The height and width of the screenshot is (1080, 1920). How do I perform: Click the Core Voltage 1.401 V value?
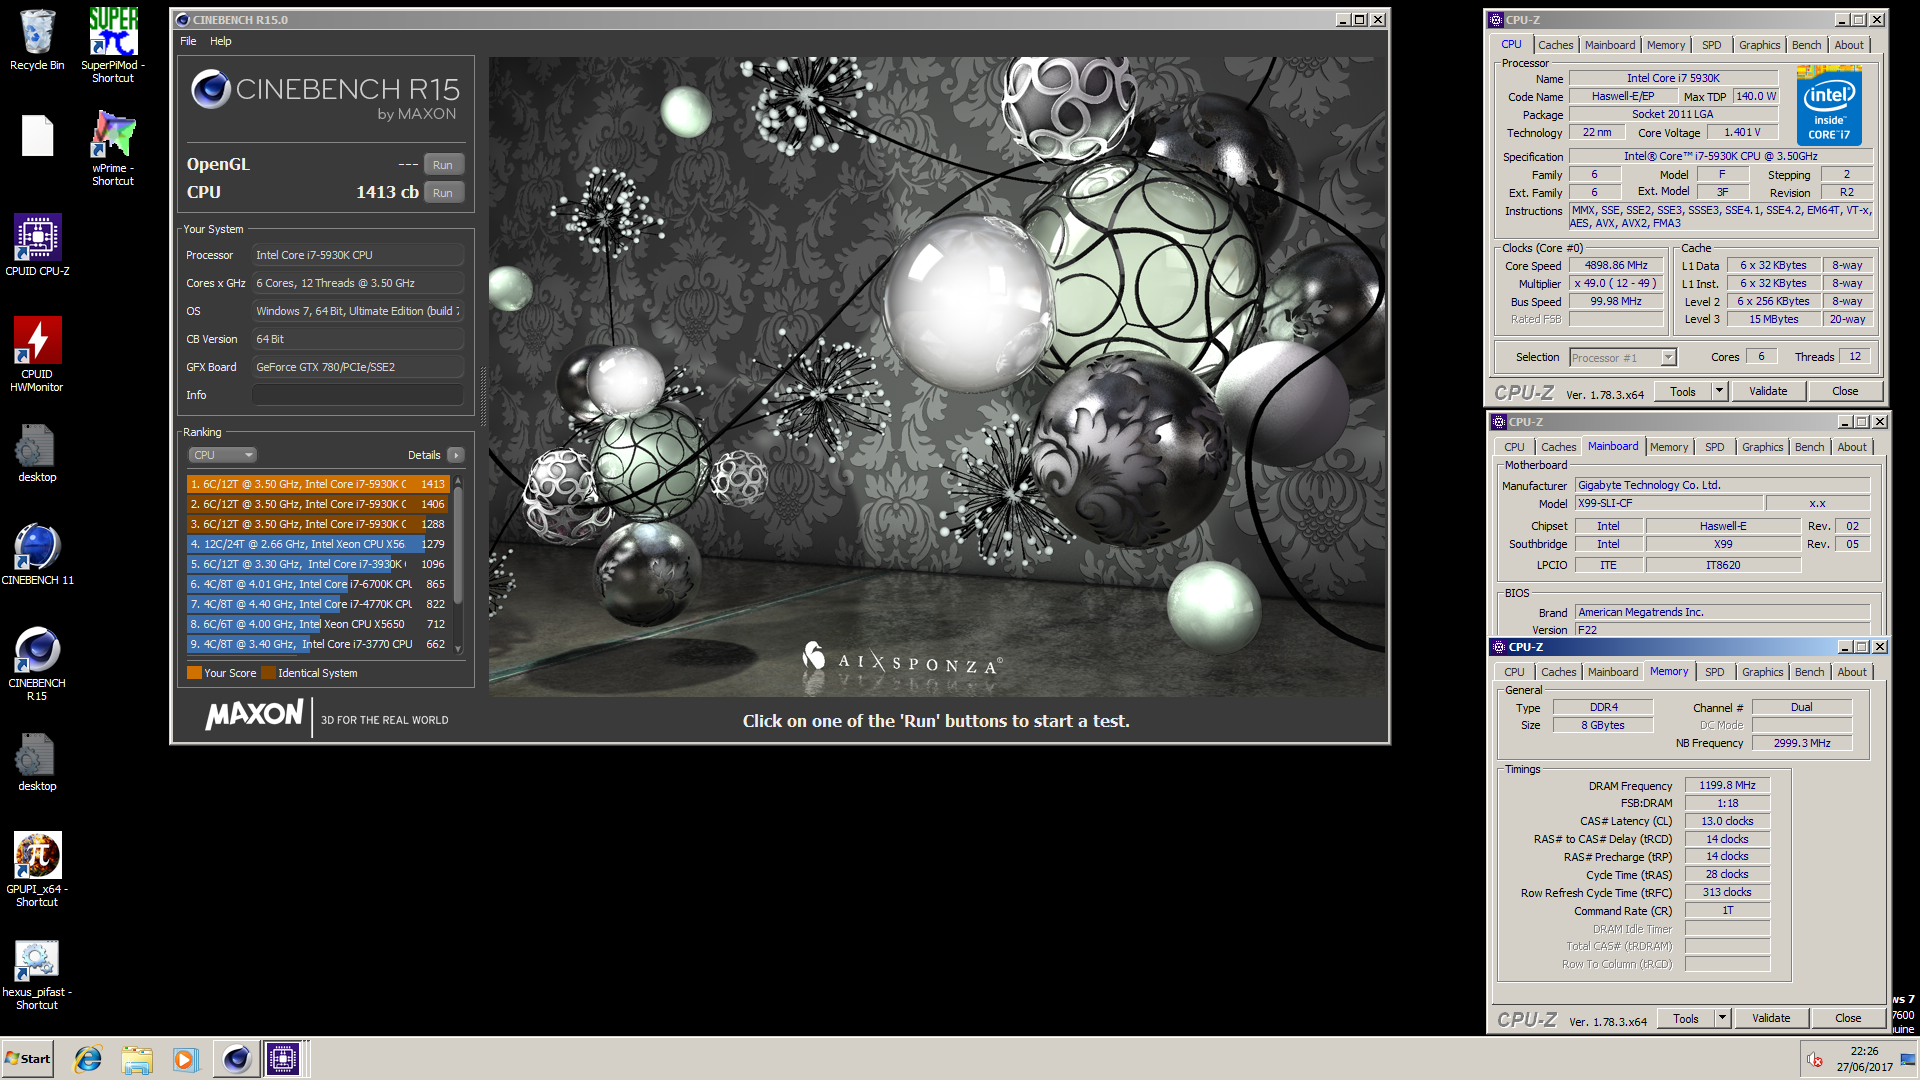coord(1741,132)
